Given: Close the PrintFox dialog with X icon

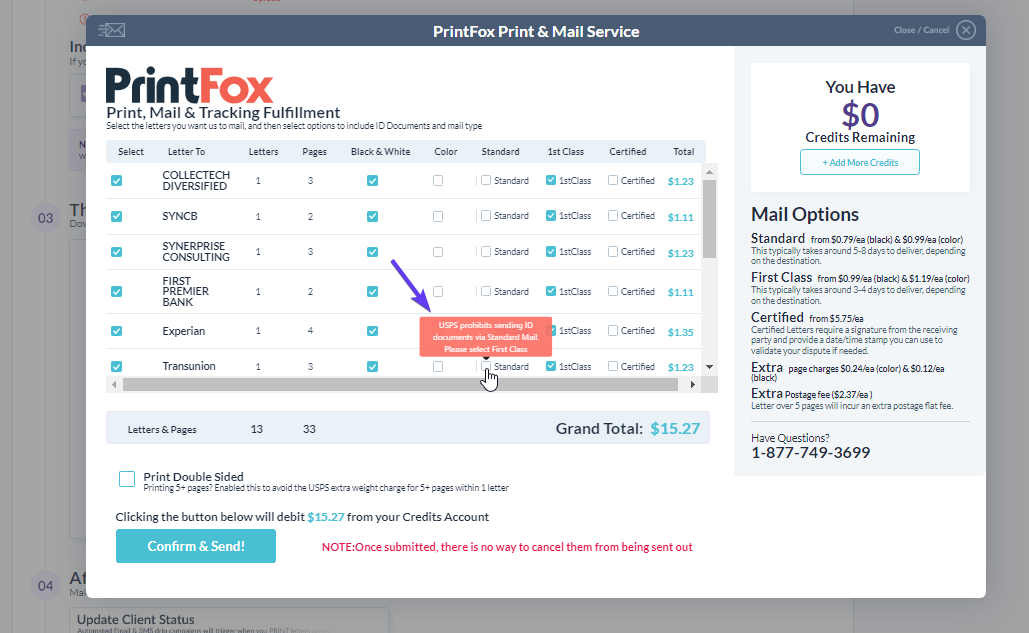Looking at the screenshot, I should point(965,30).
